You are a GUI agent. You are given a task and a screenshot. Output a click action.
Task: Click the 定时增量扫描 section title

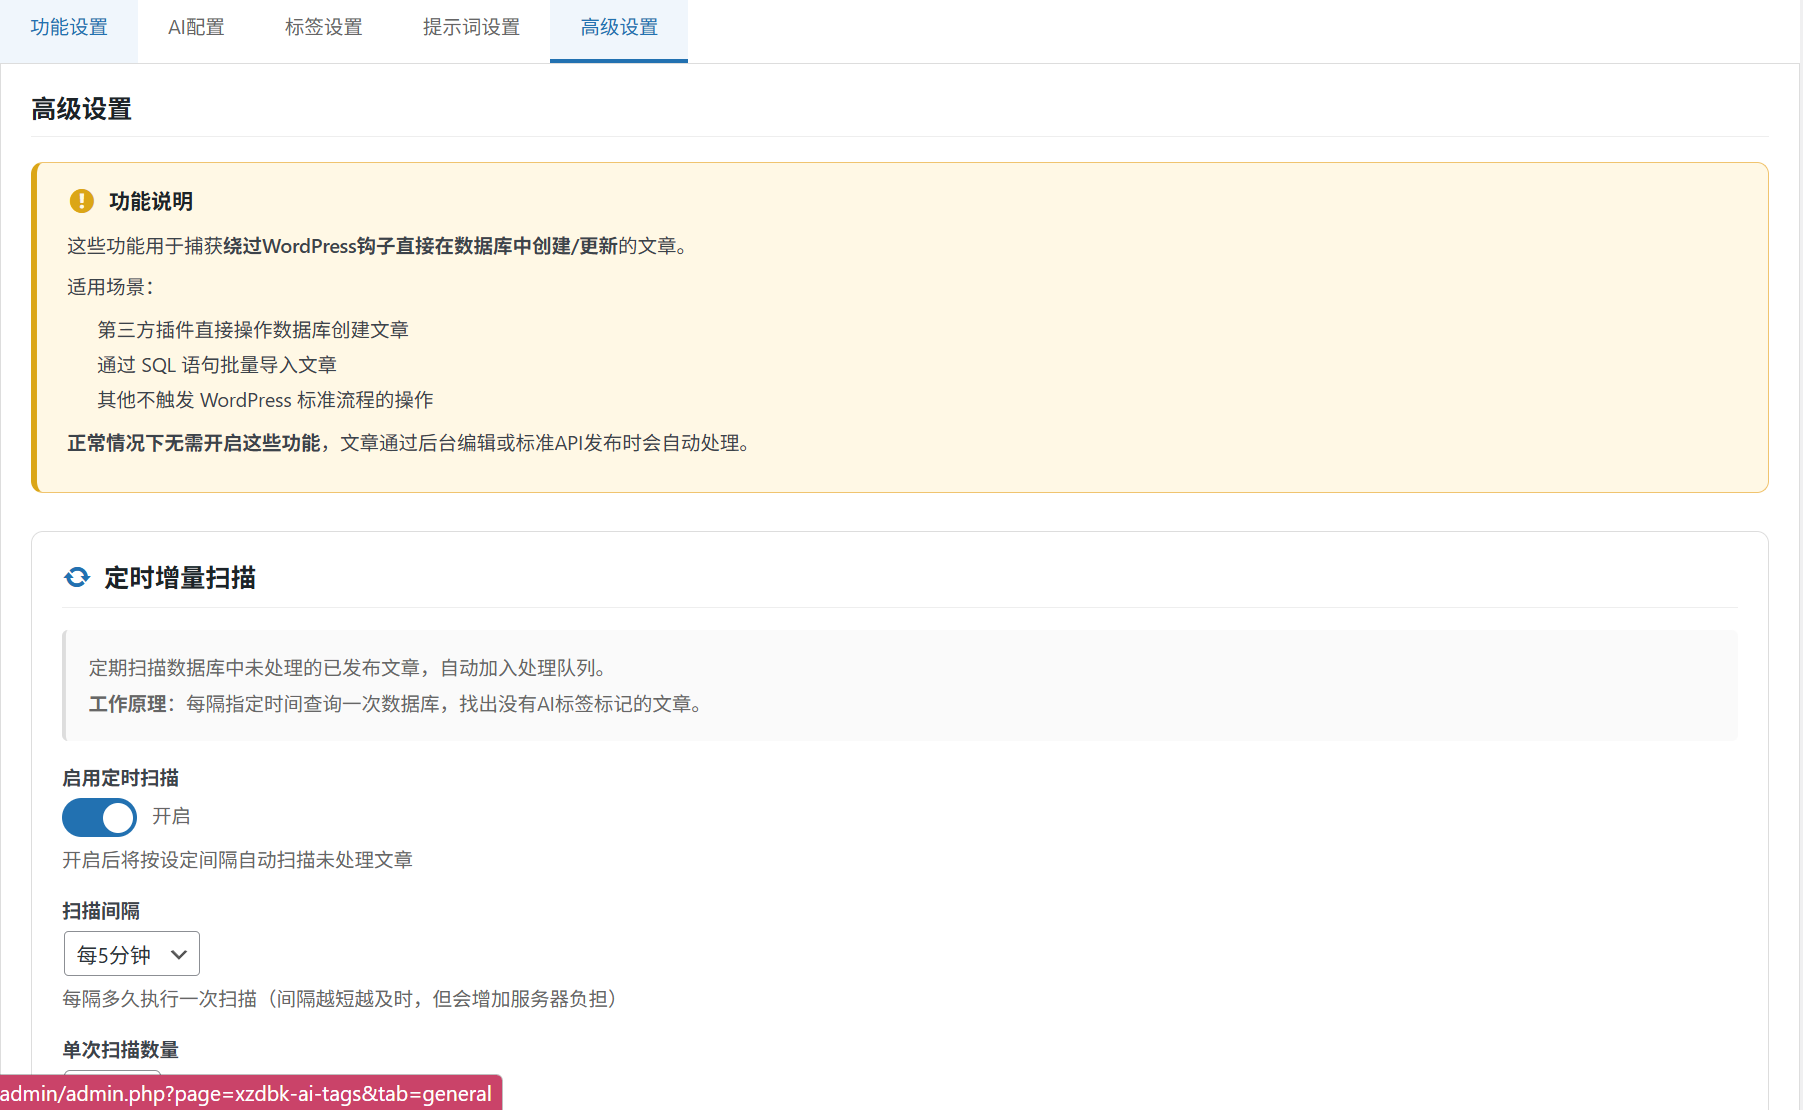pos(179,577)
